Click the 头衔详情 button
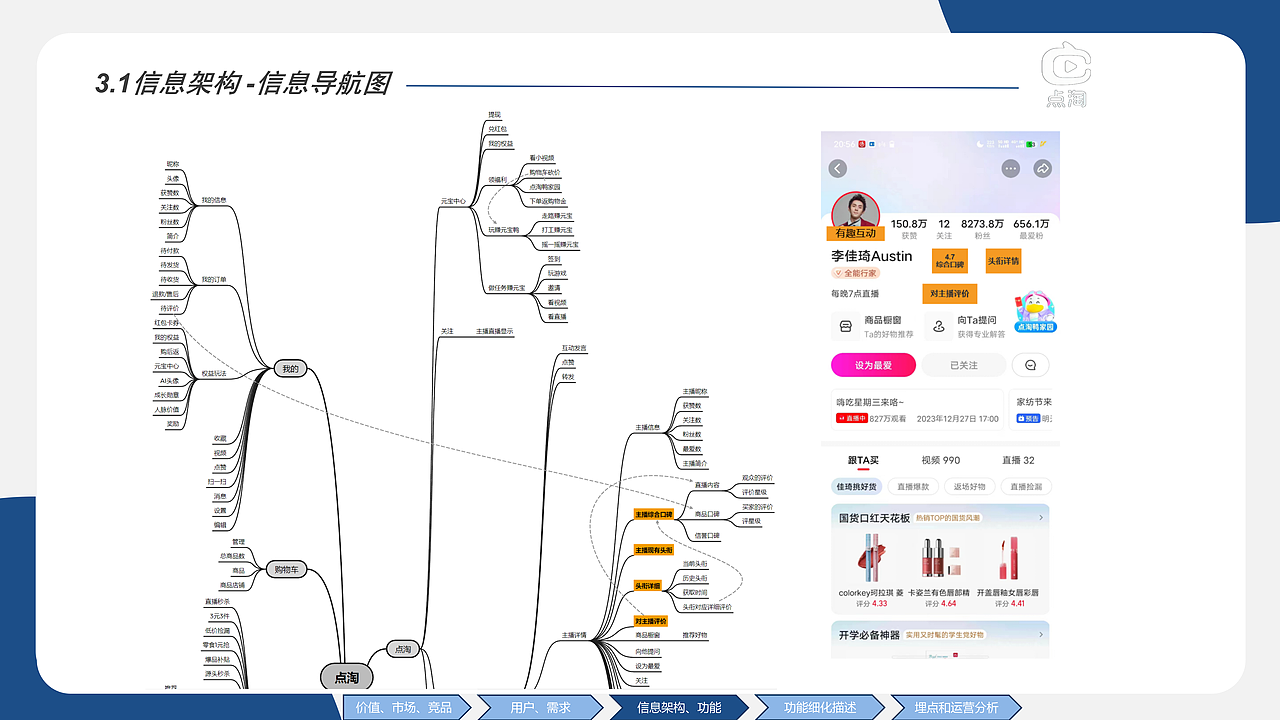Viewport: 1280px width, 720px height. tap(1004, 260)
